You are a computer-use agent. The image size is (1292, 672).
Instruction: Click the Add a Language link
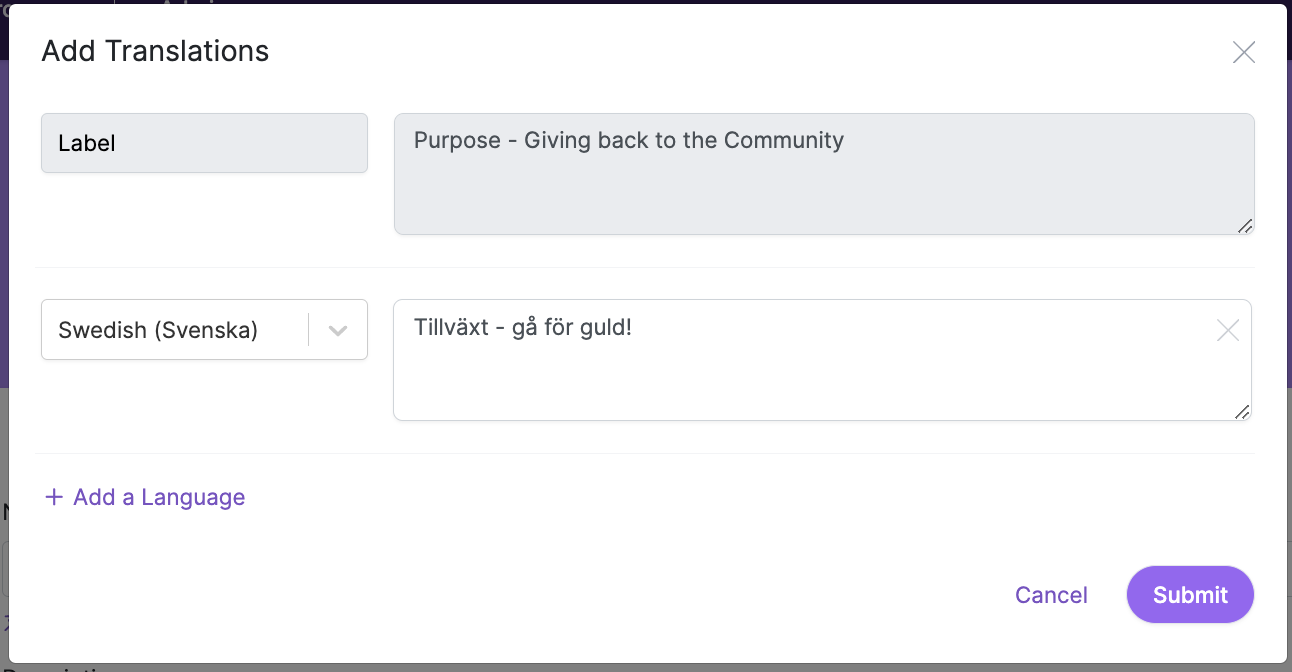point(159,497)
